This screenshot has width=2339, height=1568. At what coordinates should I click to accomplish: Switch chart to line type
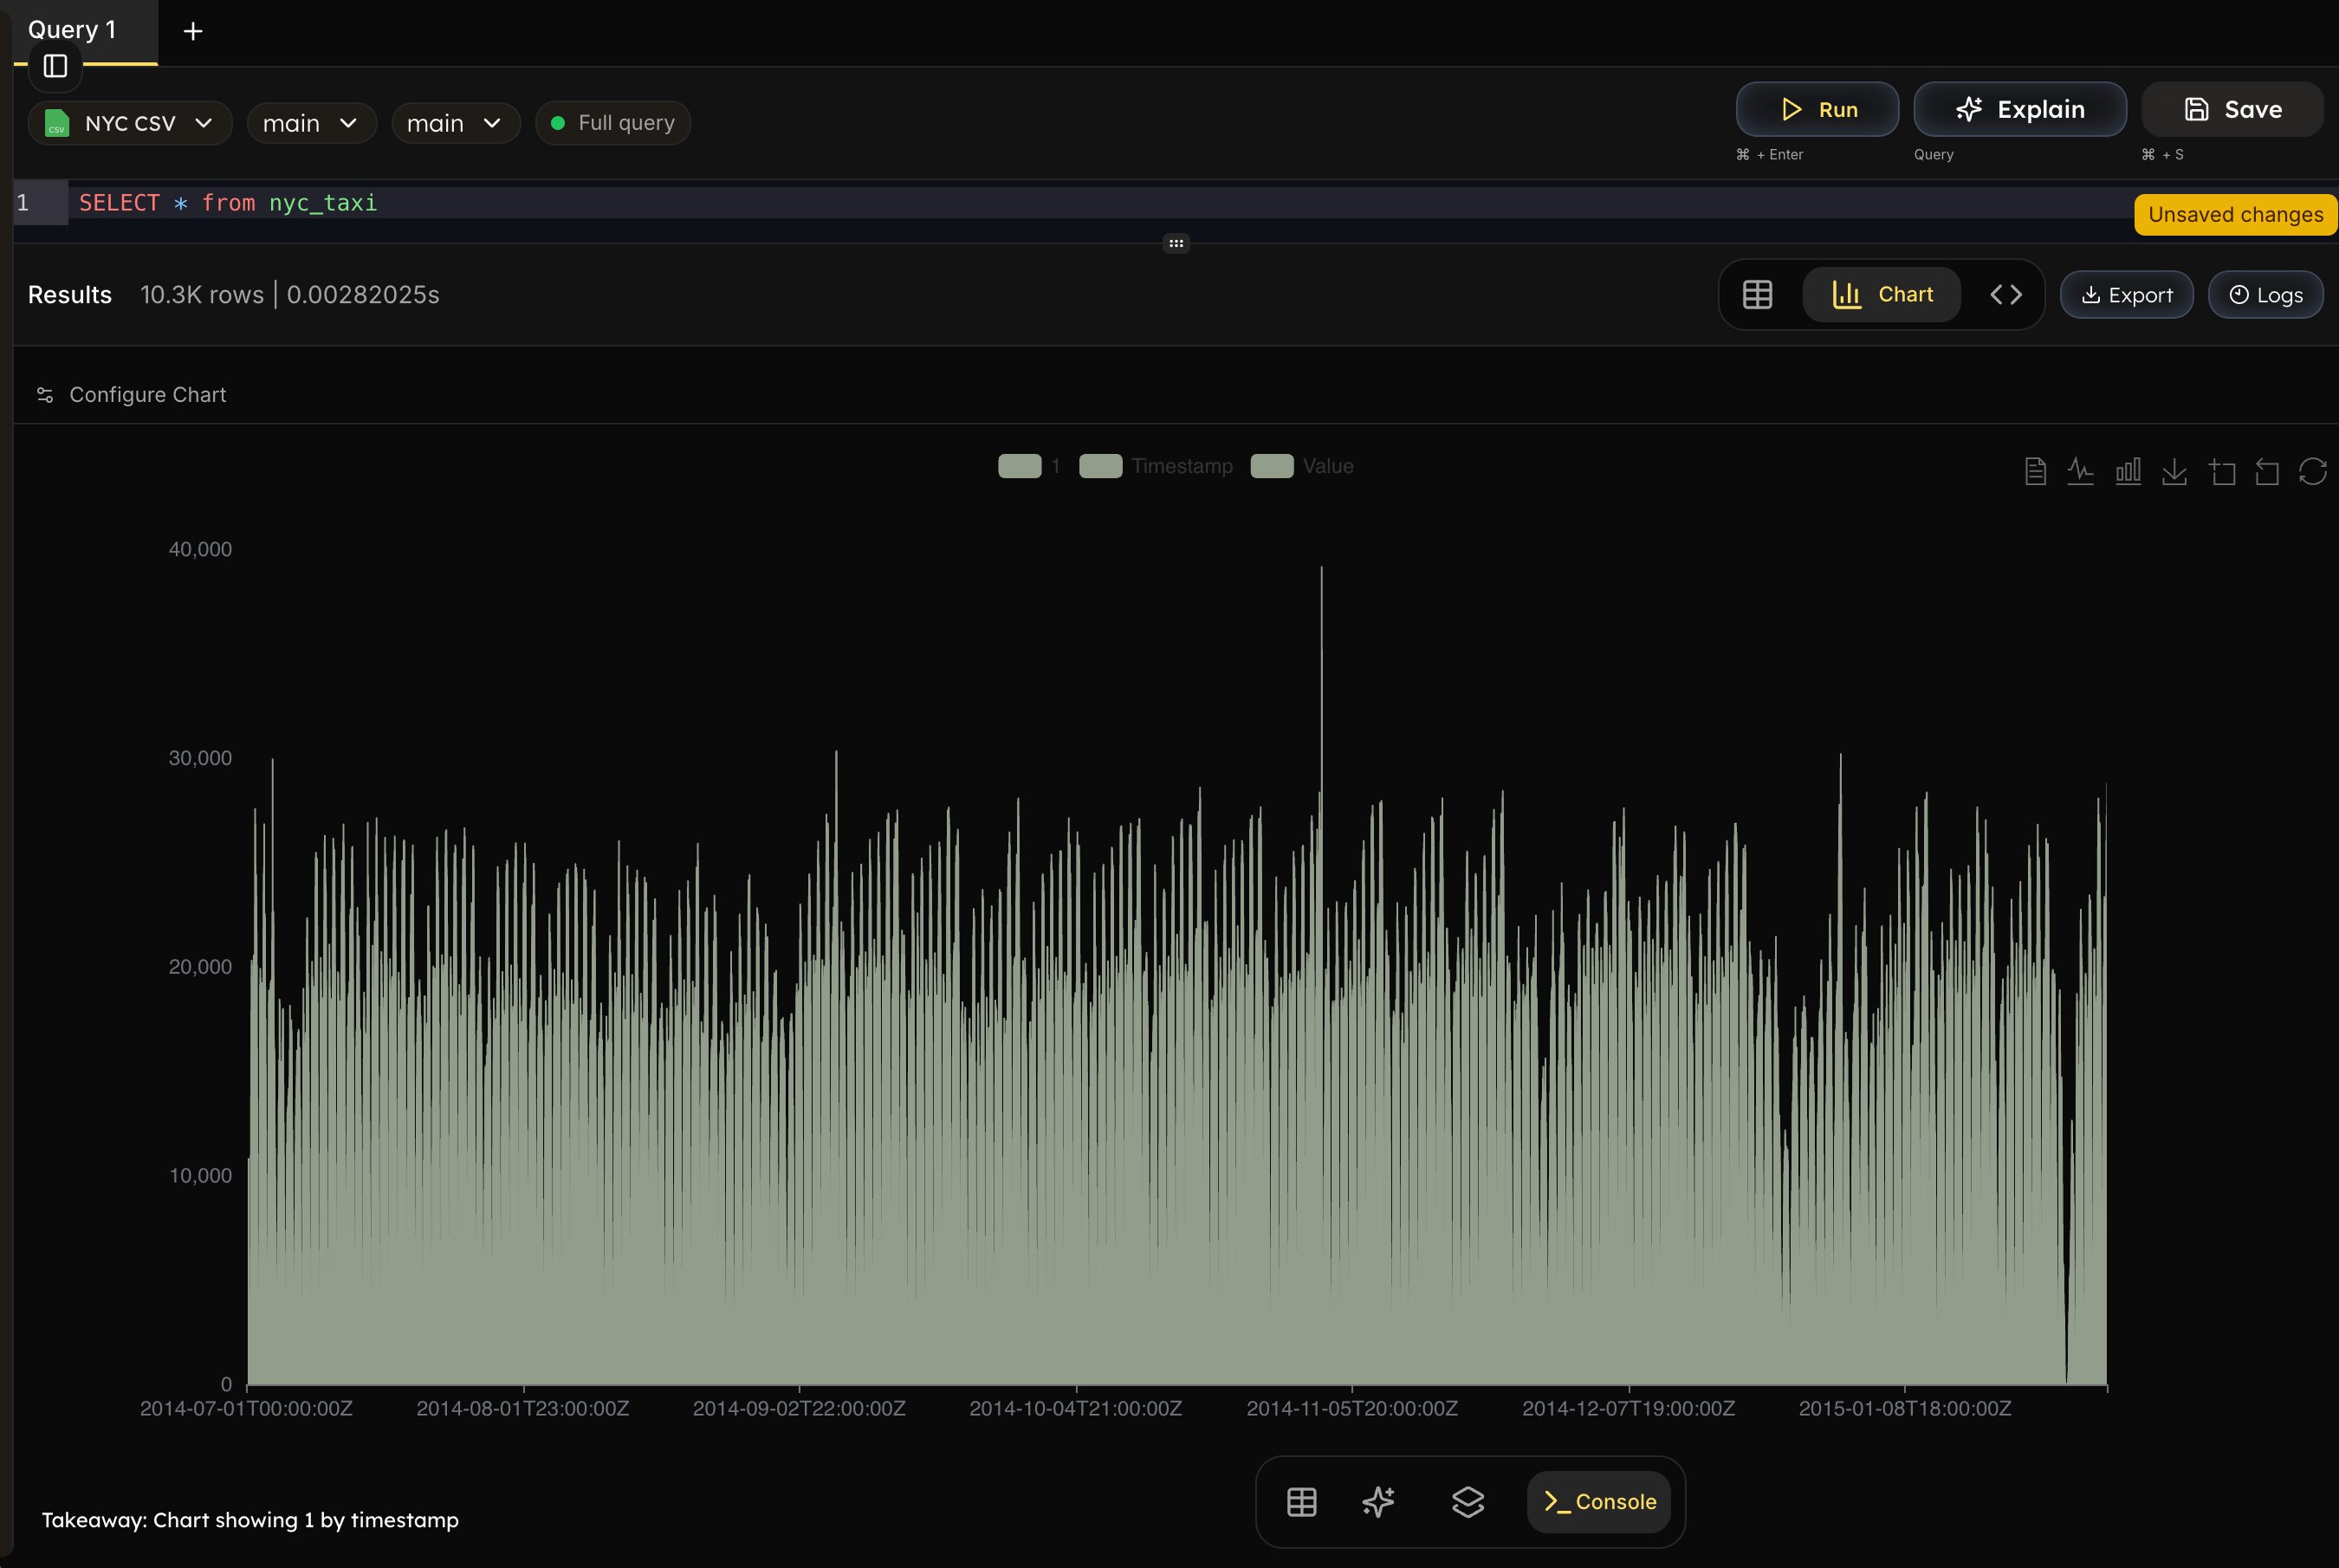click(2080, 471)
